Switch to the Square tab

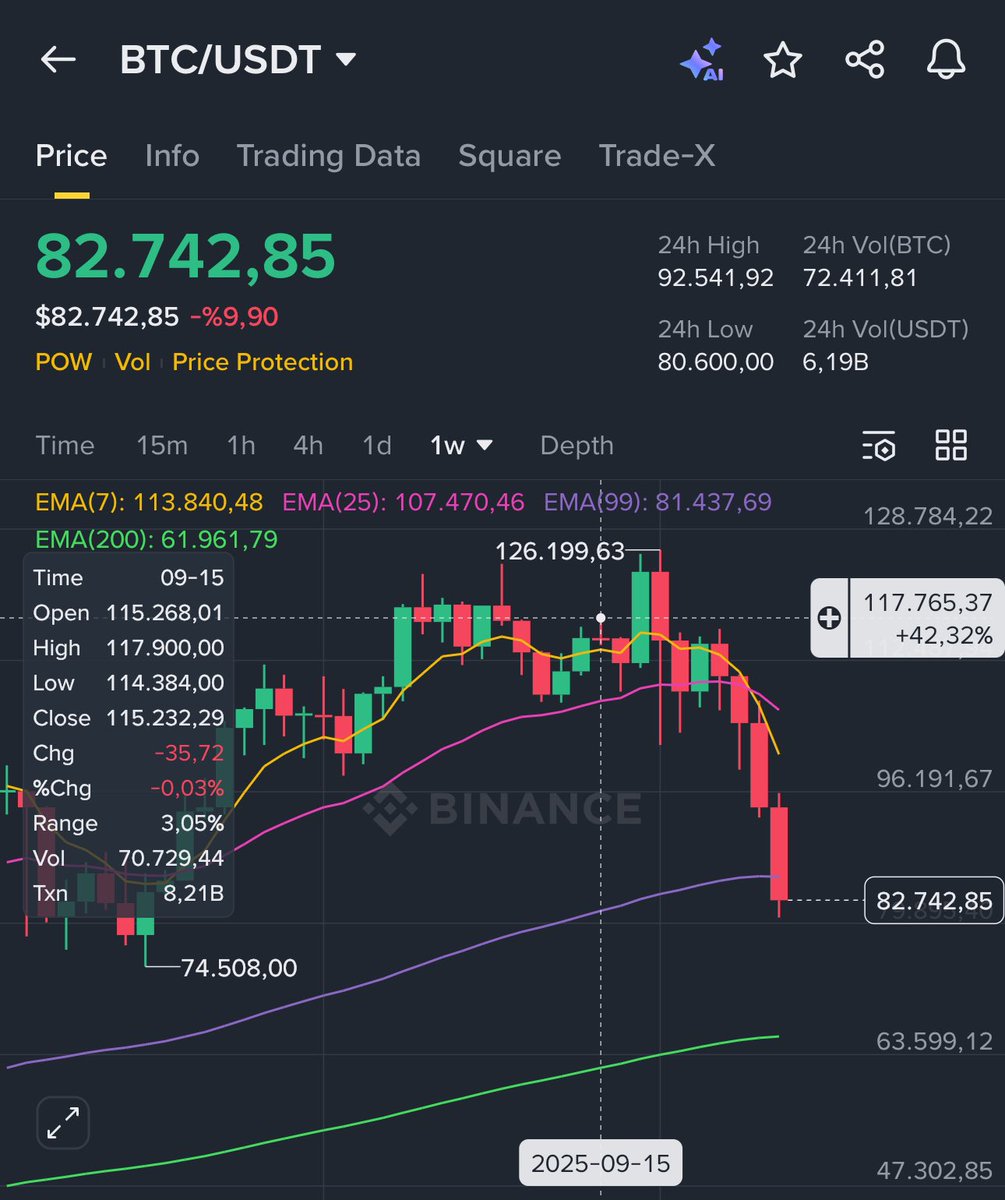(509, 156)
